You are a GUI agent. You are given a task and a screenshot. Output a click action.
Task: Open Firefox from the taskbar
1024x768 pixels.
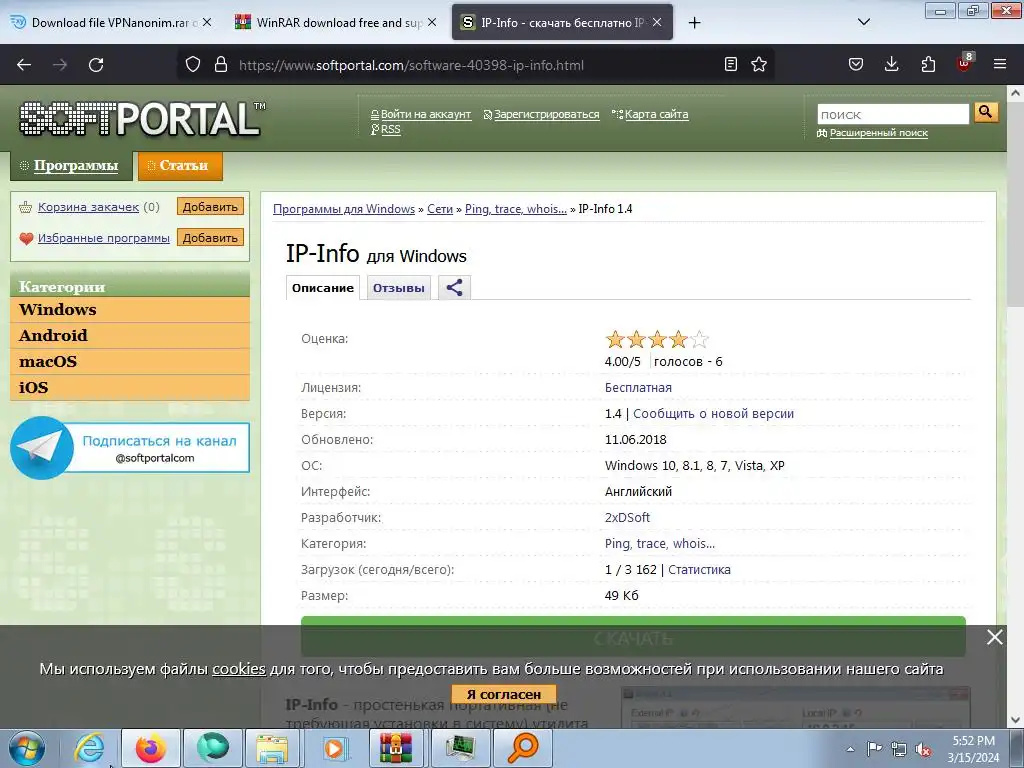151,748
